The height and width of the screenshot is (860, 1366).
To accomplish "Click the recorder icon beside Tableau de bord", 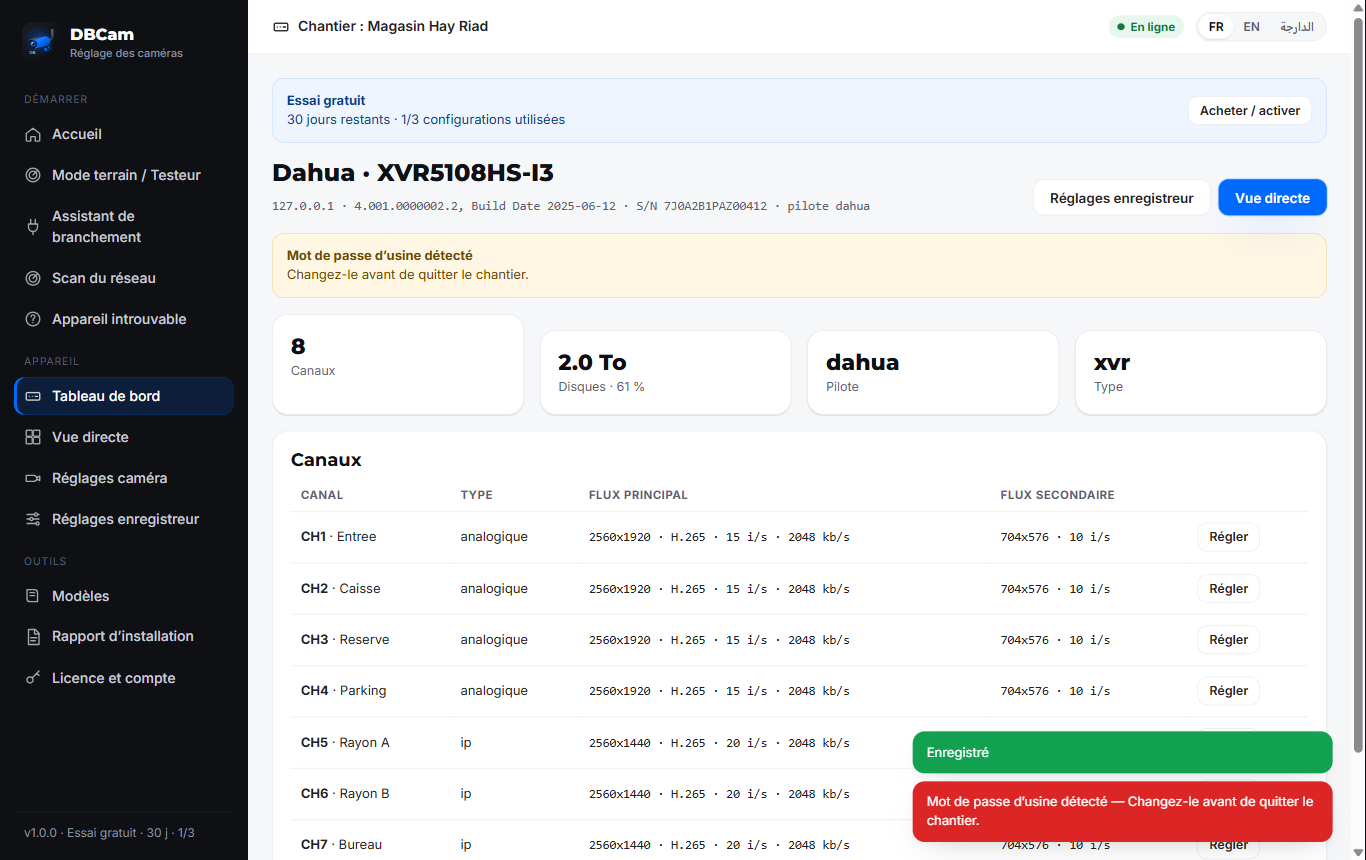I will point(33,397).
